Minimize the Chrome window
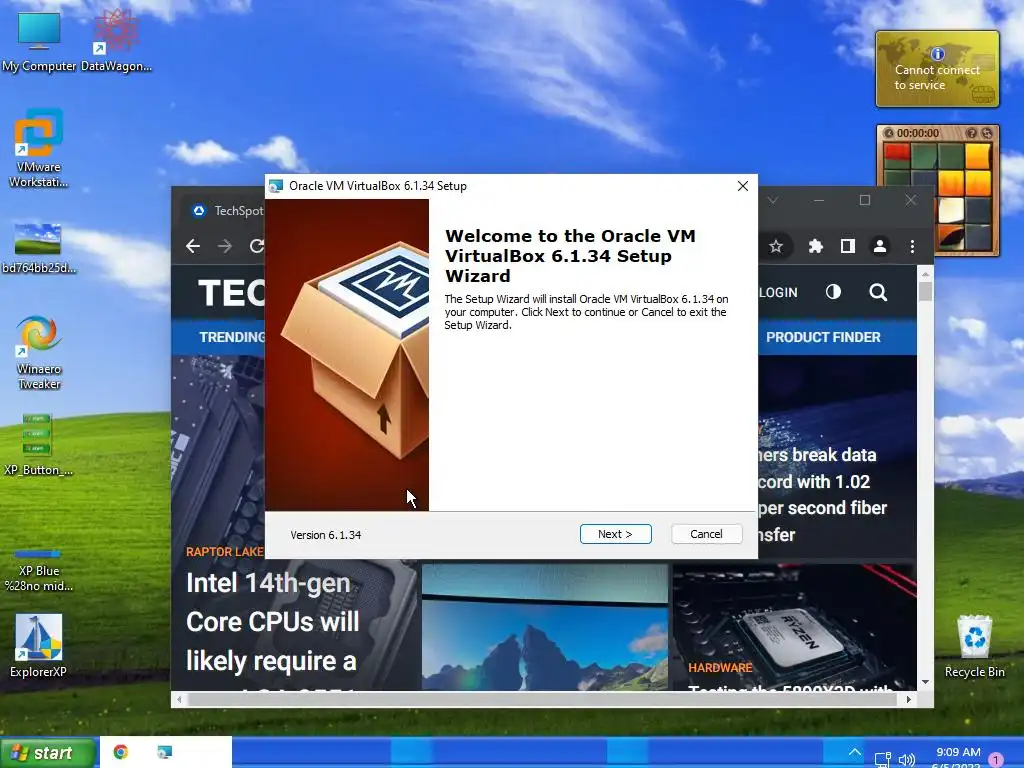The image size is (1024, 768). pos(819,200)
